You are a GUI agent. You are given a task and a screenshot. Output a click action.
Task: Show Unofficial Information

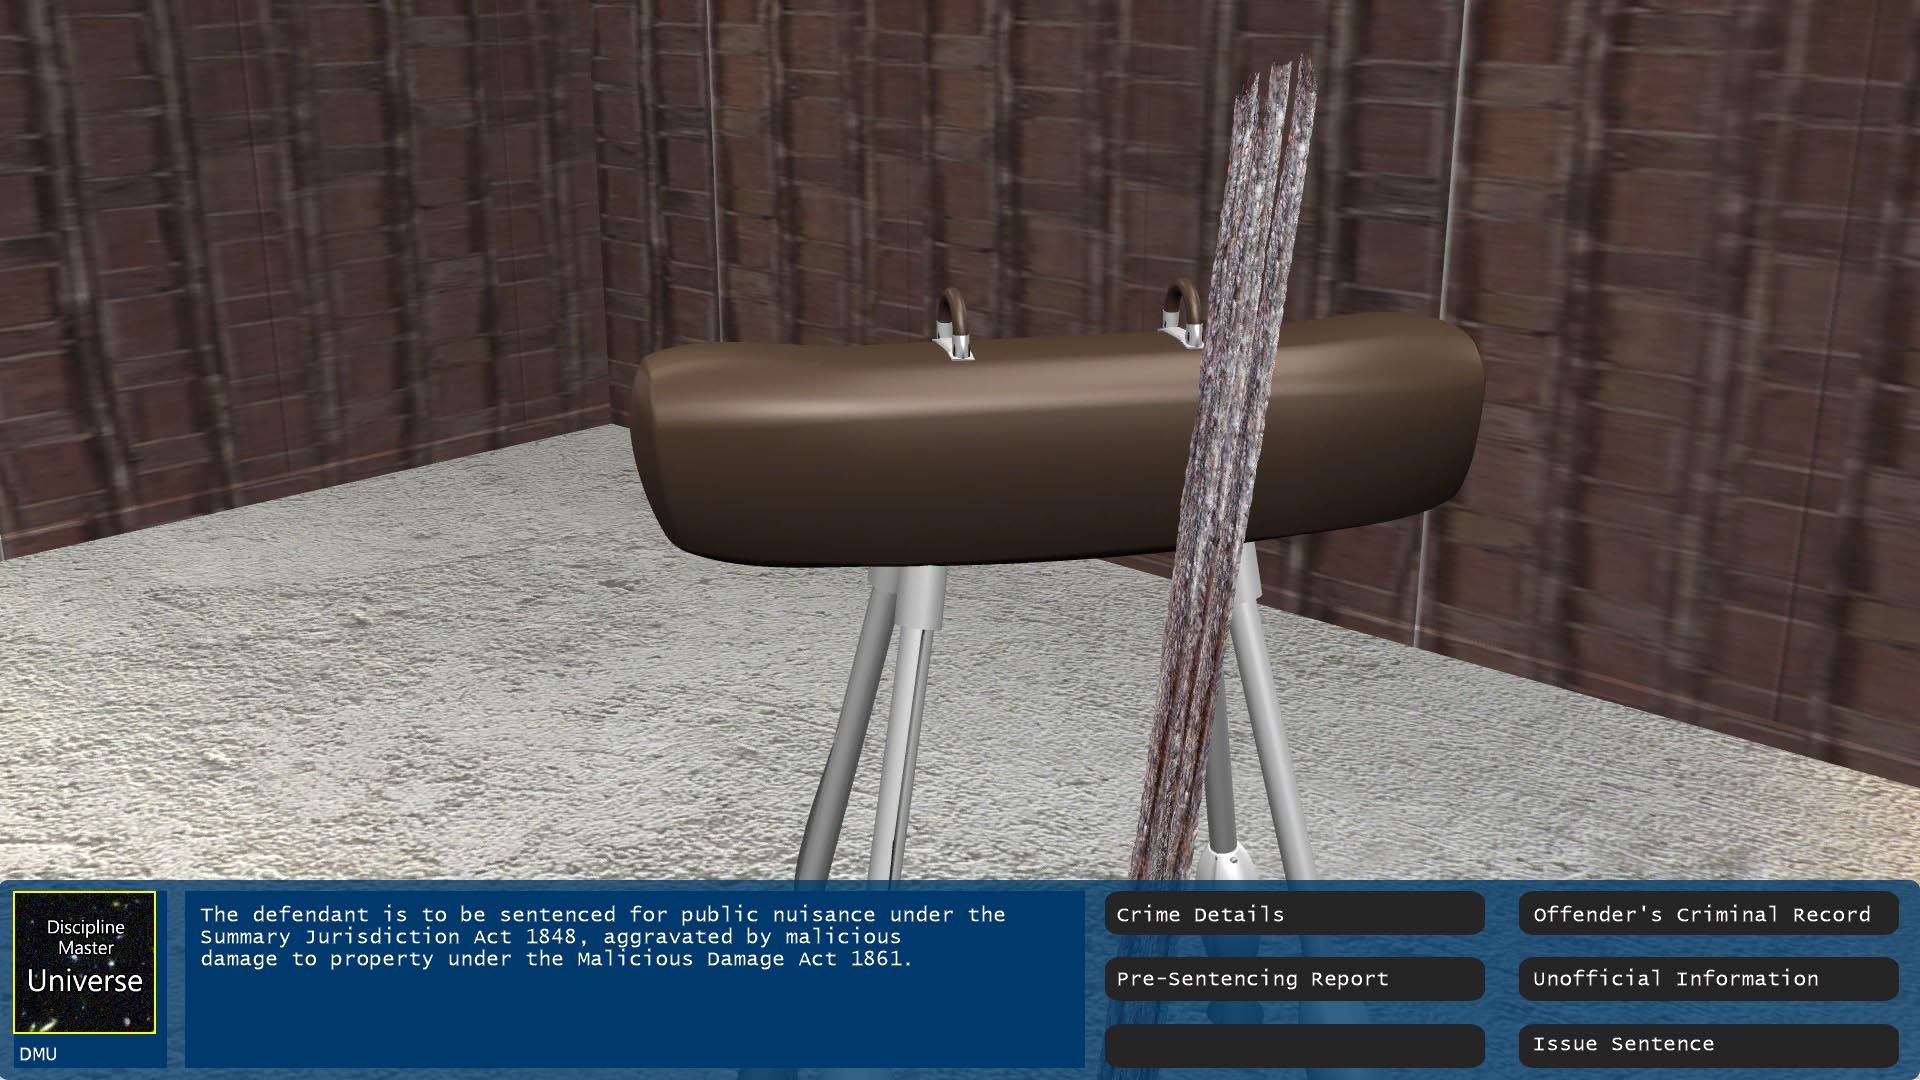(1708, 979)
